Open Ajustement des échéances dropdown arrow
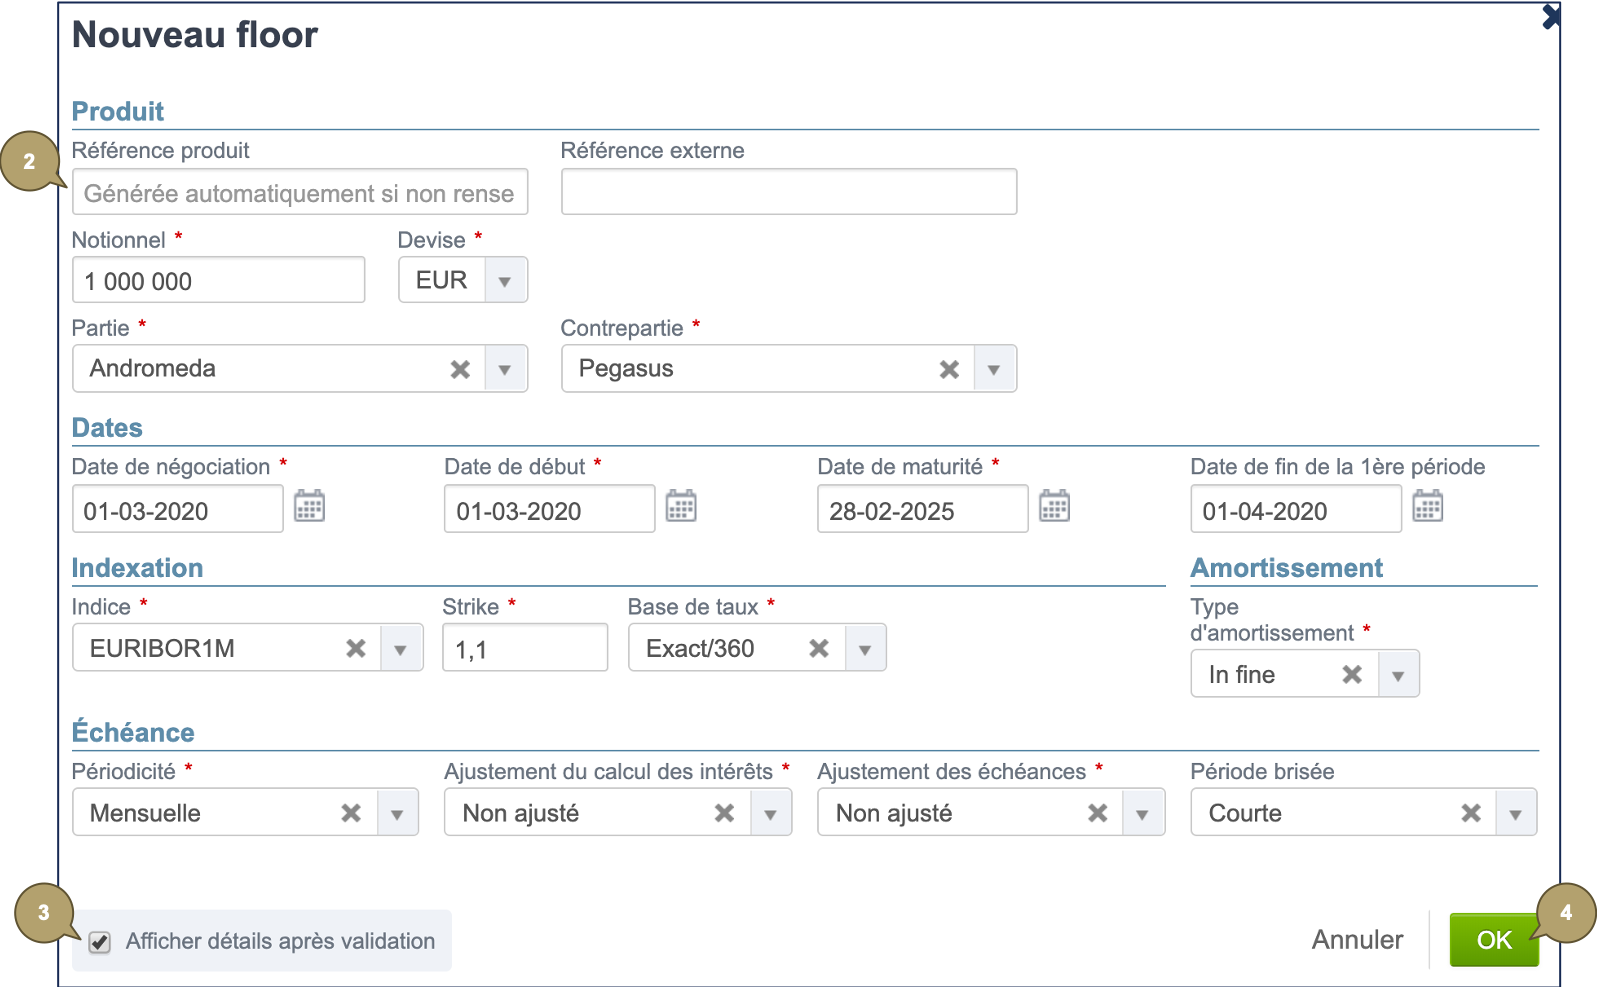1597x987 pixels. (1142, 813)
